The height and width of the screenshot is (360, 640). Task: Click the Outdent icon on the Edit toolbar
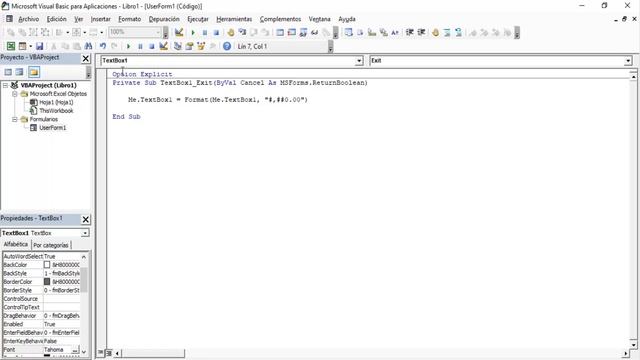point(421,32)
